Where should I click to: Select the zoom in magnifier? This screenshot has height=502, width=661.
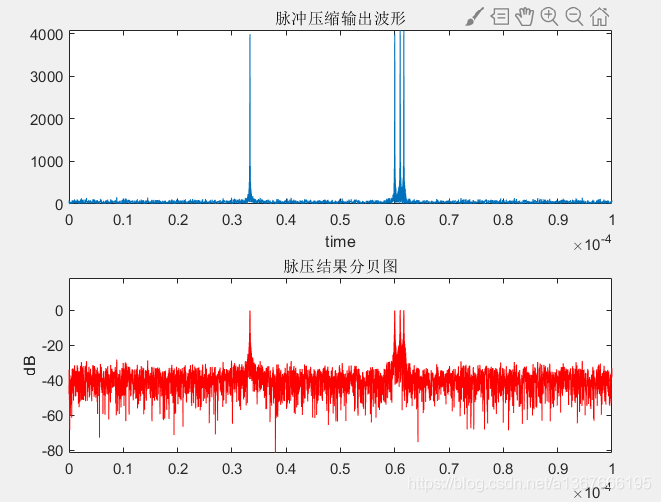549,17
